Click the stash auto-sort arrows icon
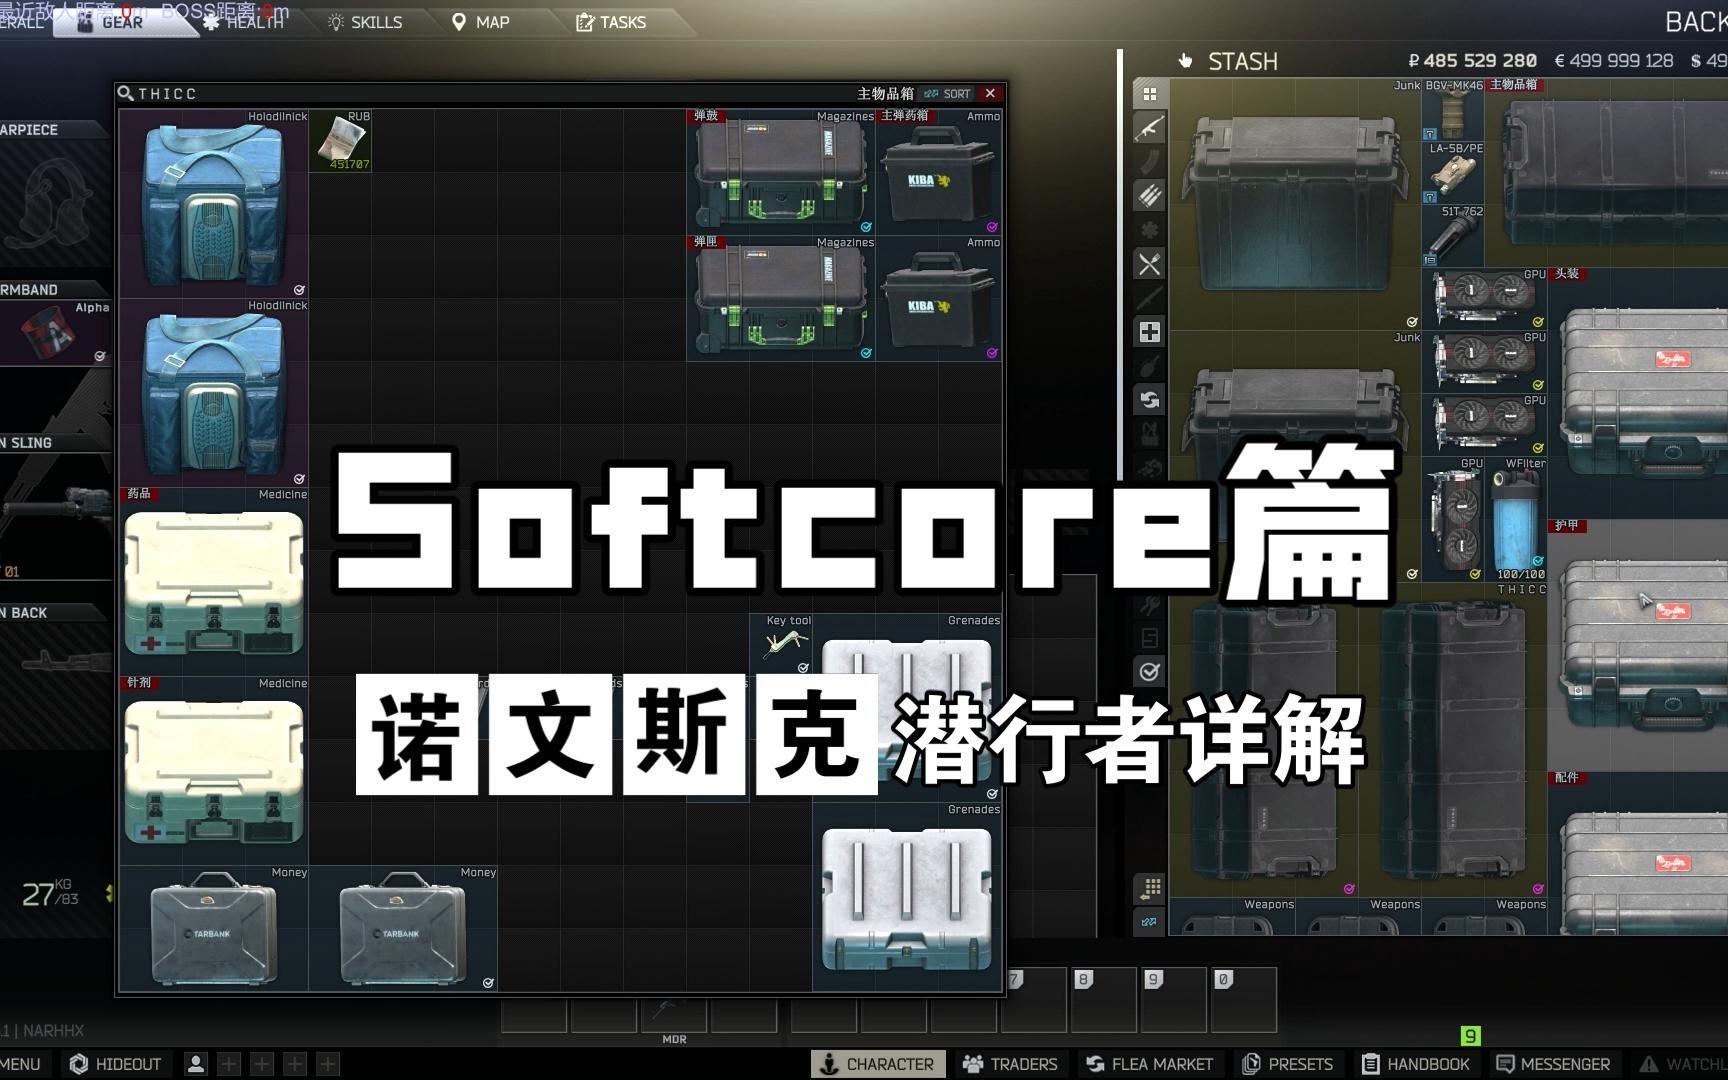 [1150, 922]
